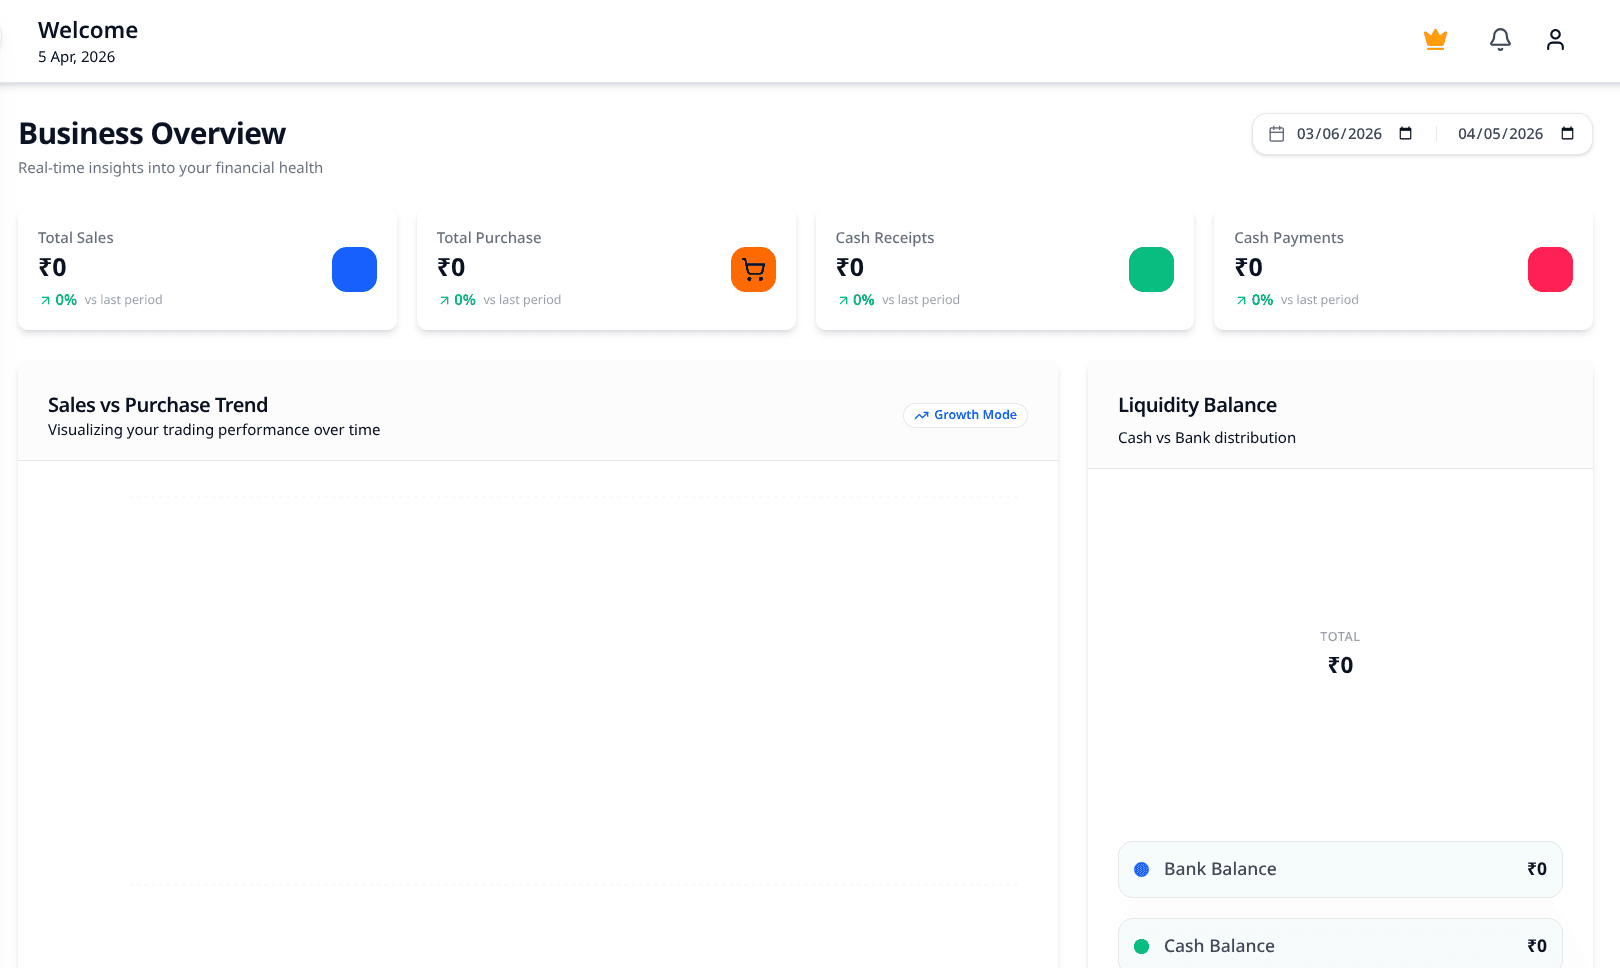The image size is (1620, 968).
Task: Toggle the Growth Mode button
Action: [x=965, y=415]
